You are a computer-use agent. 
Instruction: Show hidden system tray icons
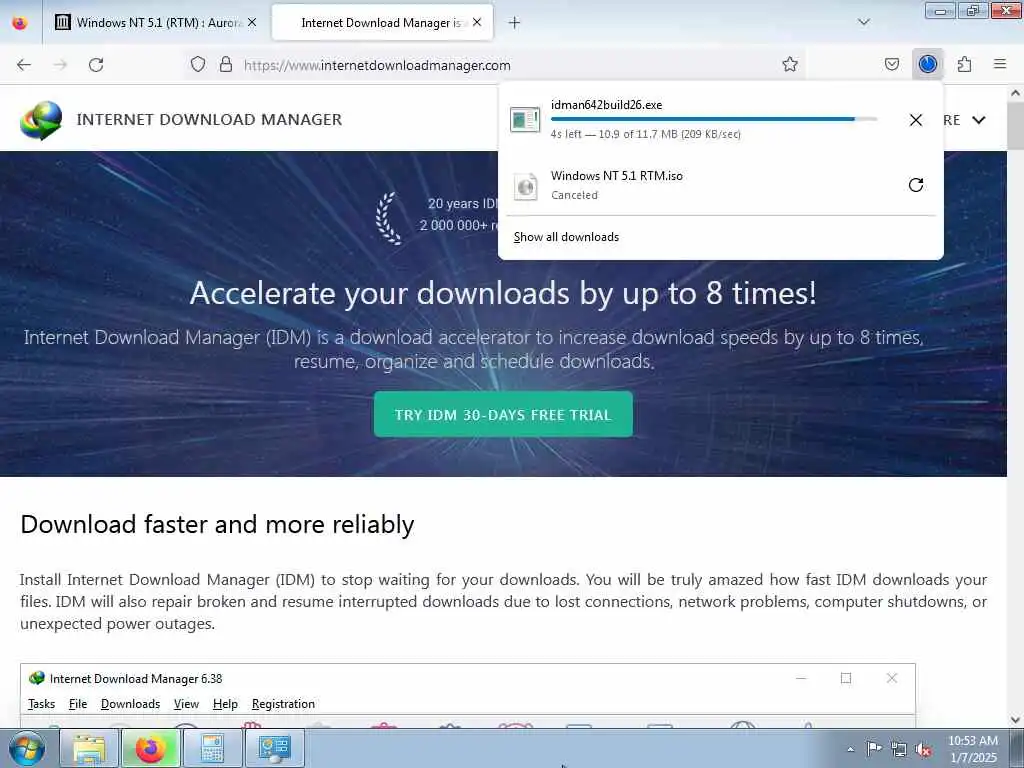(850, 749)
